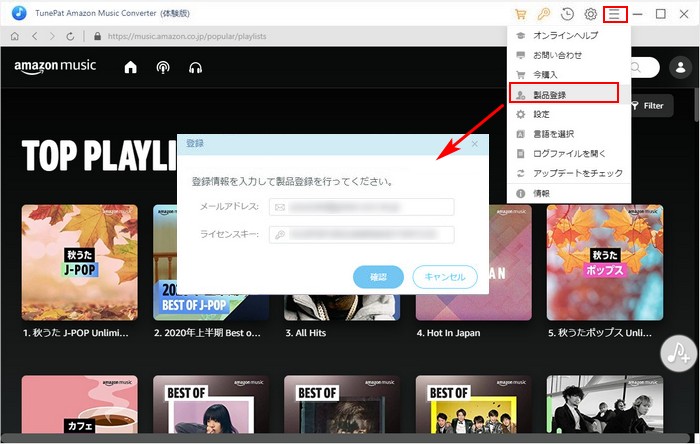
Task: Toggle the hamburger menu button
Action: pyautogui.click(x=615, y=14)
